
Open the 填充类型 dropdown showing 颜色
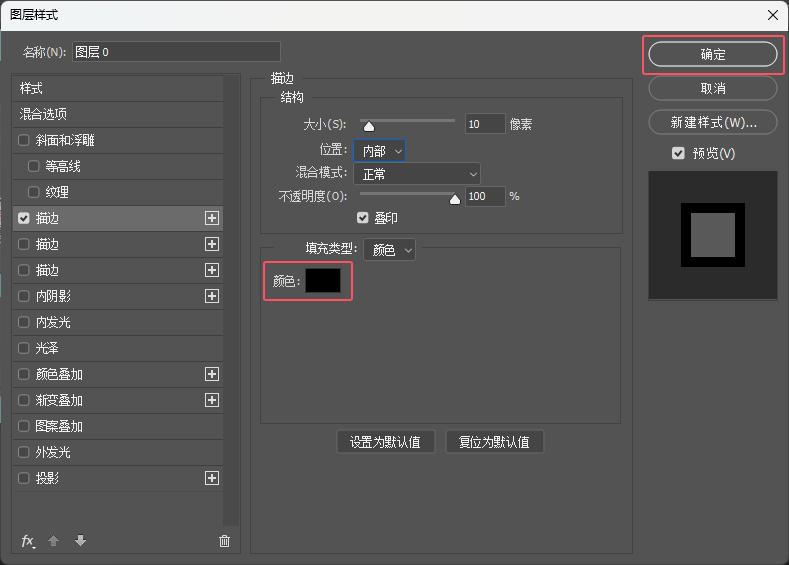click(389, 250)
